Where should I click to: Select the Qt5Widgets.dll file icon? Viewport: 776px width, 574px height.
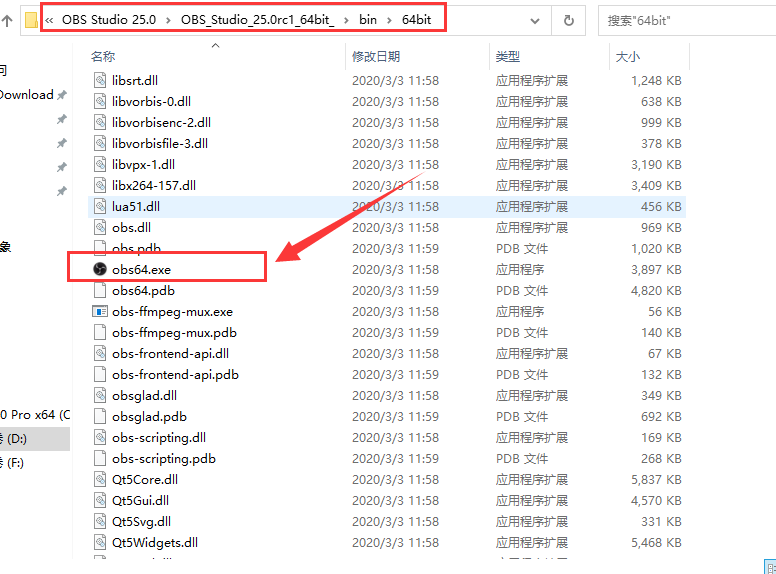coord(100,542)
